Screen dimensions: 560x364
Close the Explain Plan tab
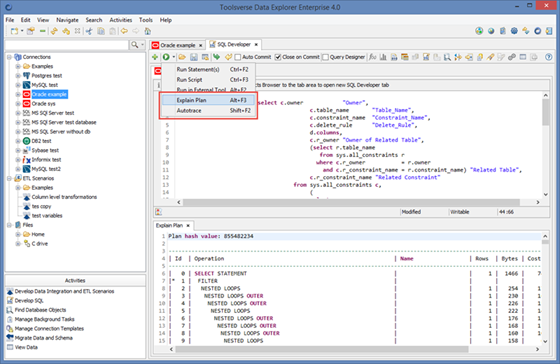click(188, 225)
